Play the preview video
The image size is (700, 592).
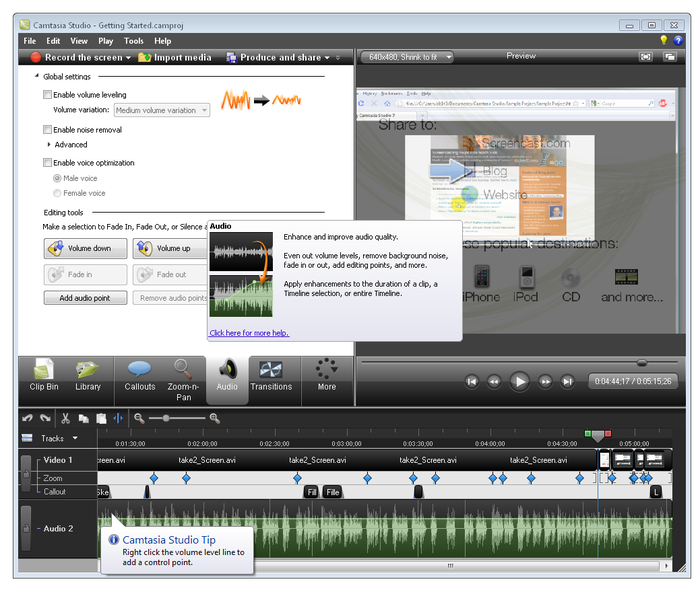tap(520, 382)
